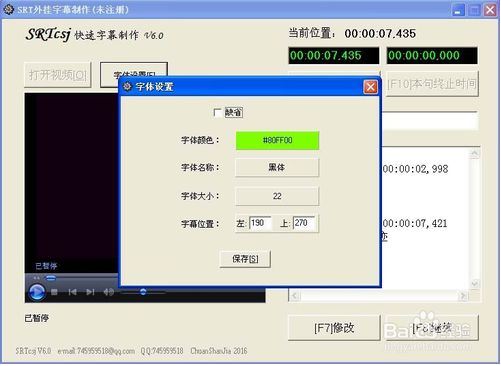Select subtitle time 00:00:07,421 in list
Image resolution: width=501 pixels, height=366 pixels.
[415, 223]
